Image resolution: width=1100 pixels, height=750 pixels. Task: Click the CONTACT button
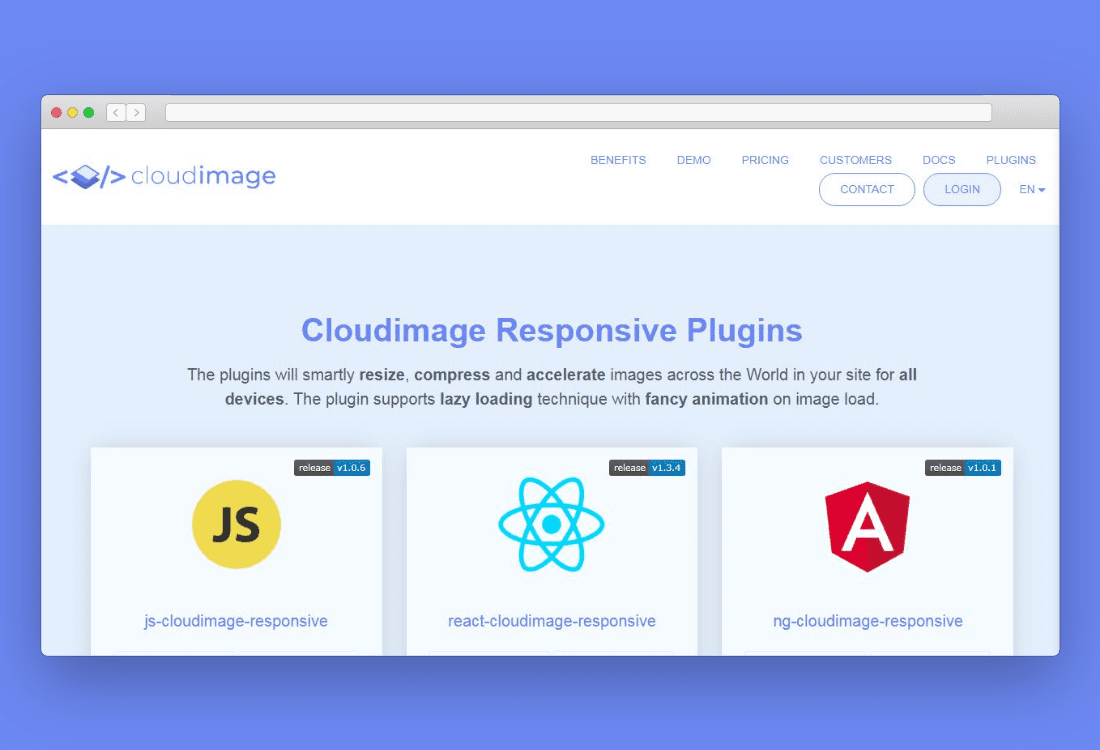tap(866, 189)
